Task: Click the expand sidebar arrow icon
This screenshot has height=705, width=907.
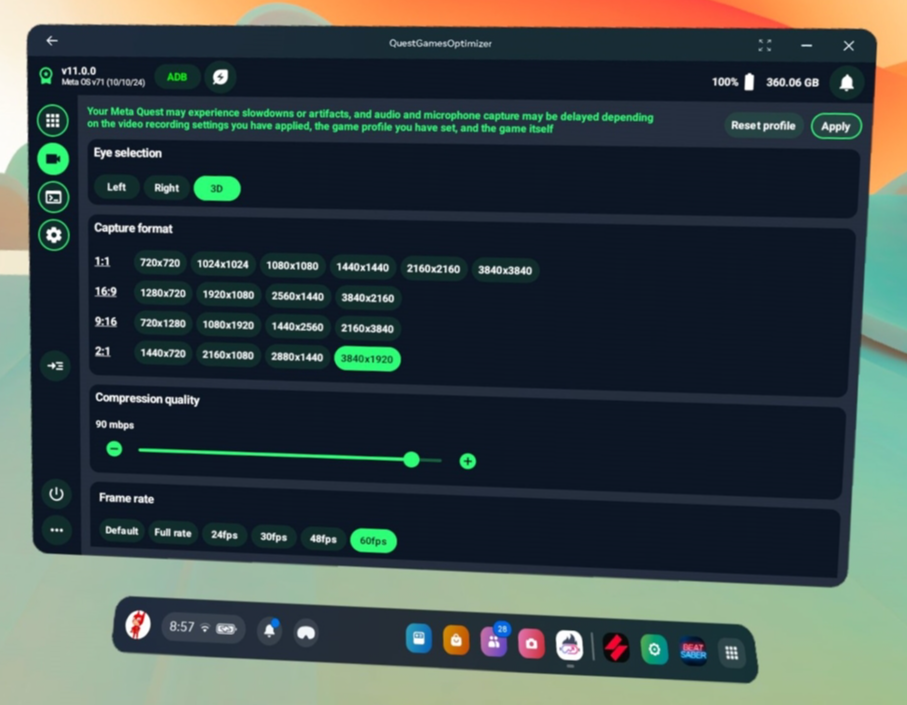Action: [56, 366]
